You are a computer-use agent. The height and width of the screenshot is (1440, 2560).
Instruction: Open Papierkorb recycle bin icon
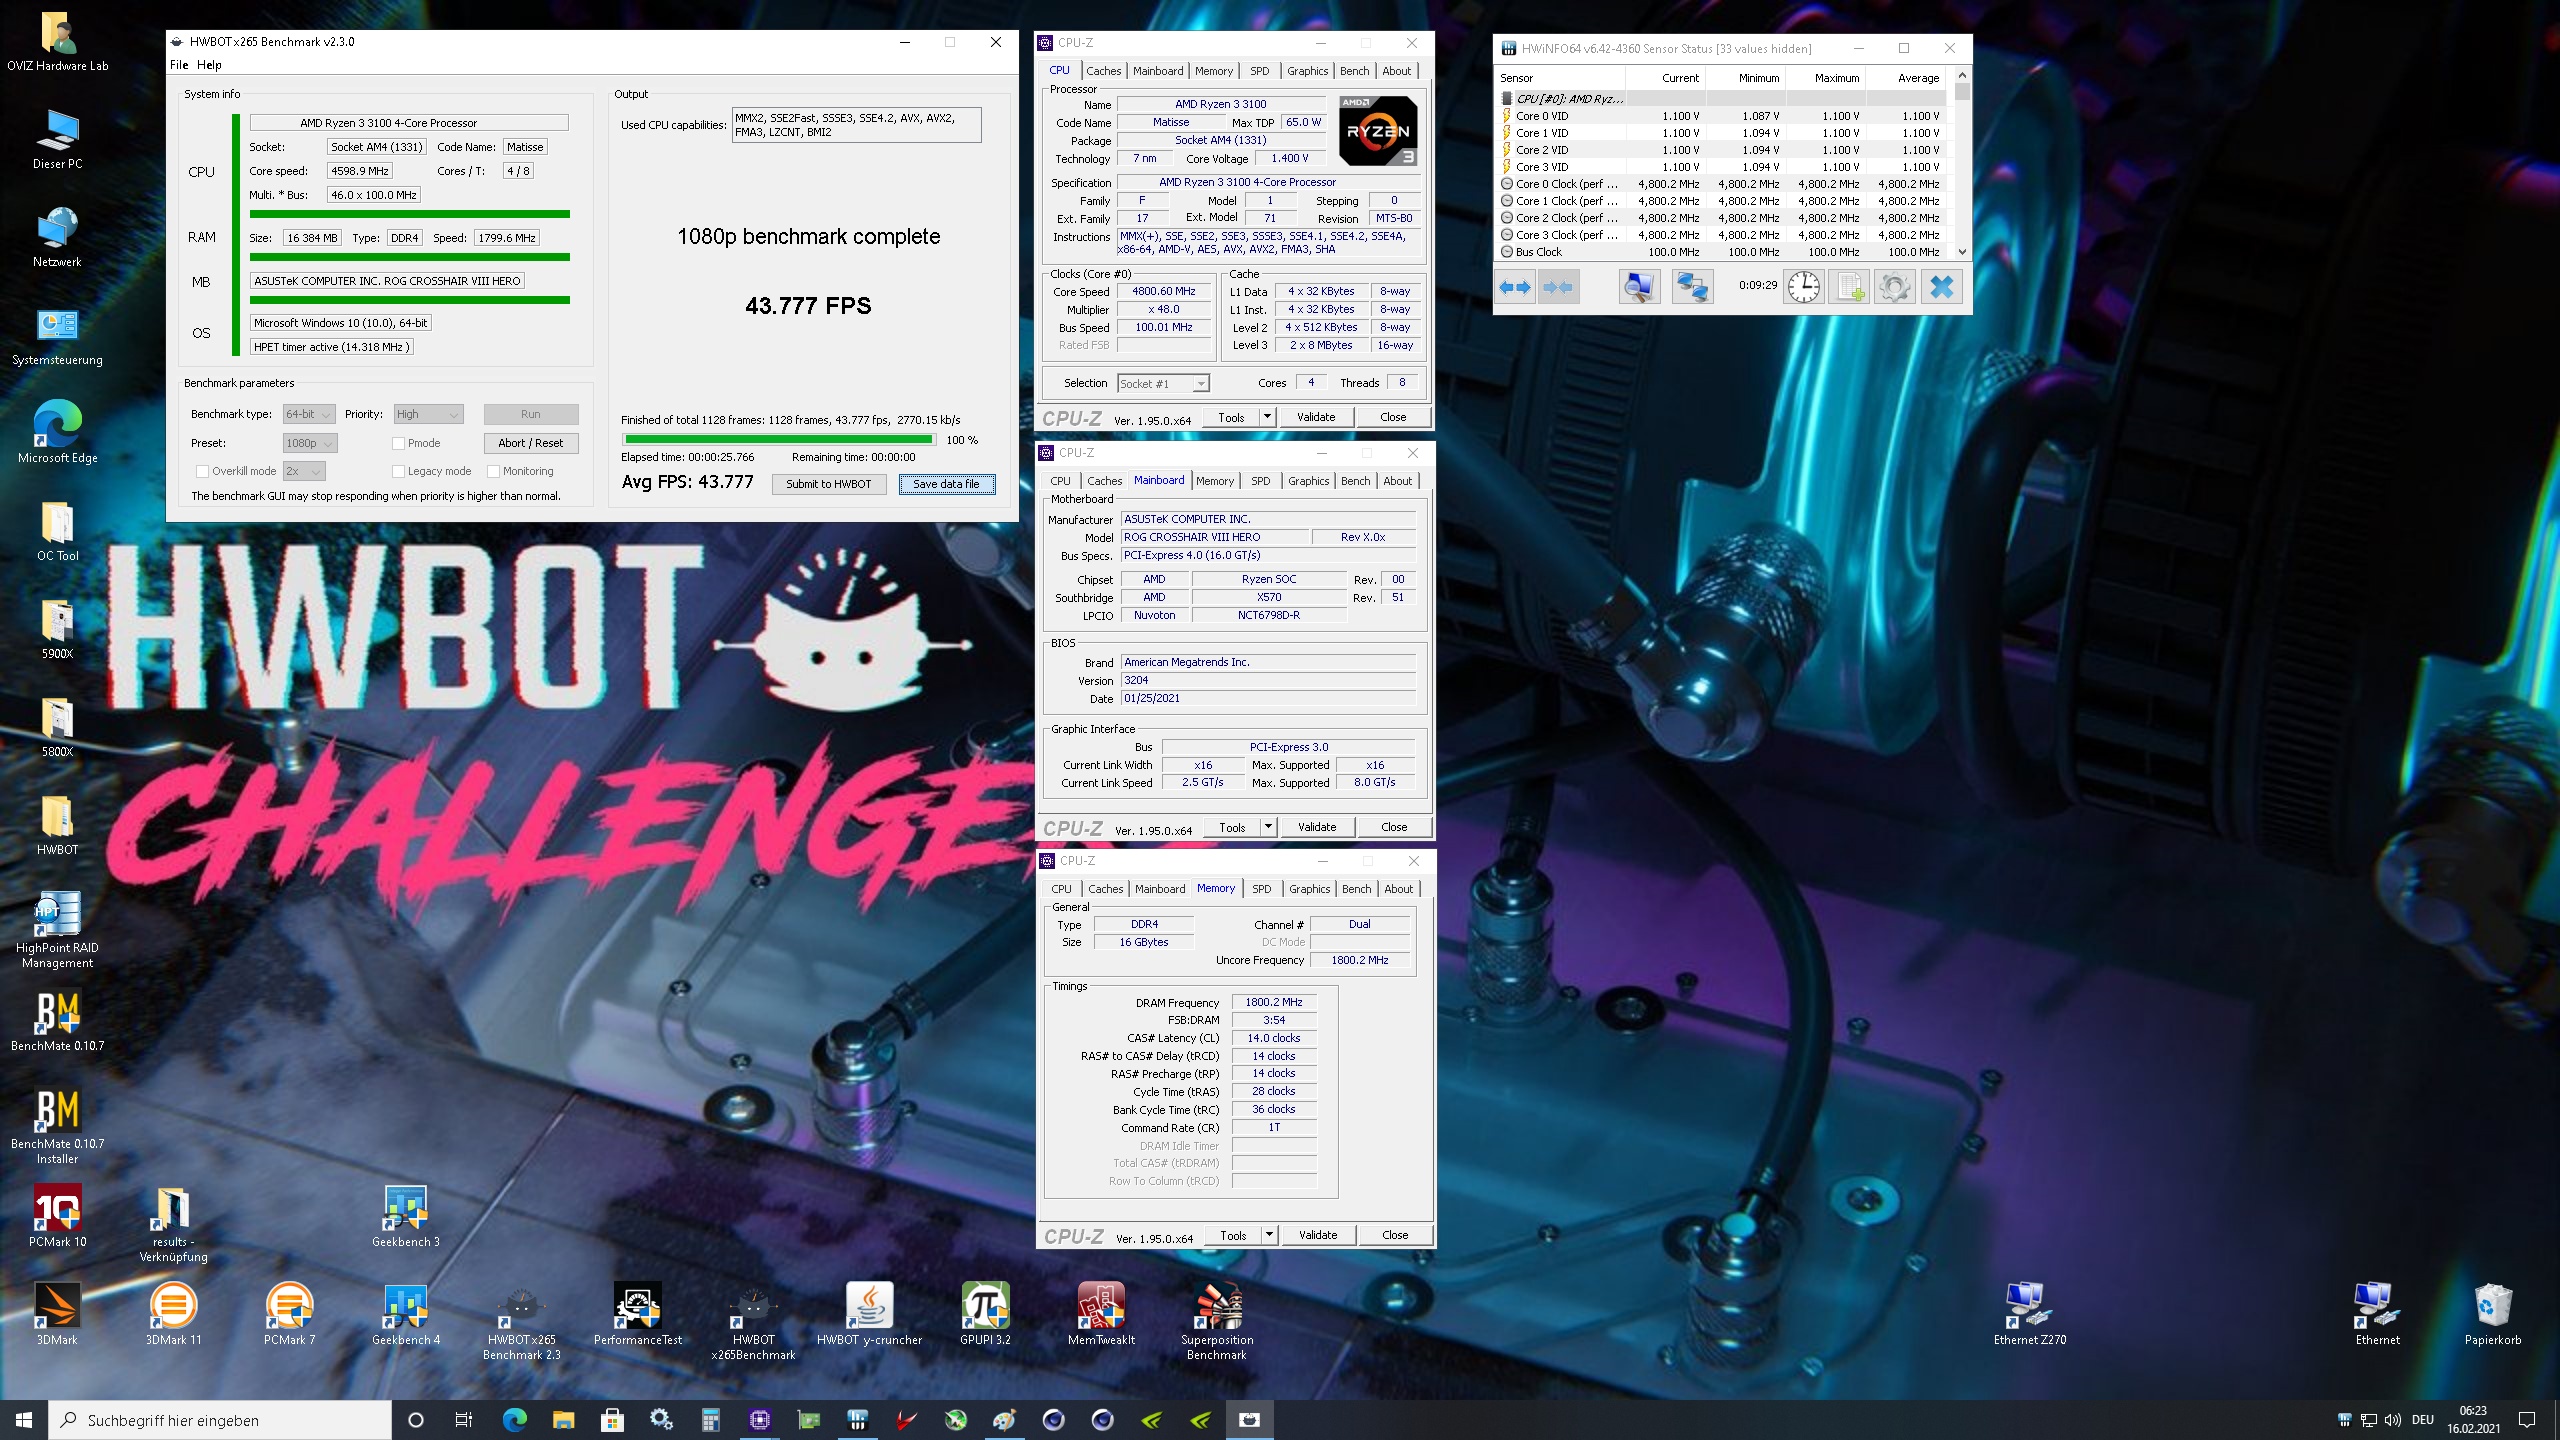click(2493, 1314)
